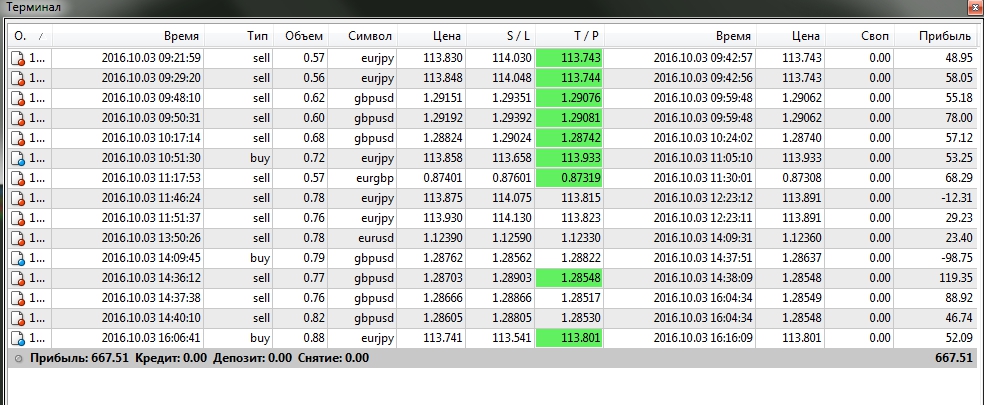
Task: Sort by the Своп column header
Action: [x=859, y=36]
